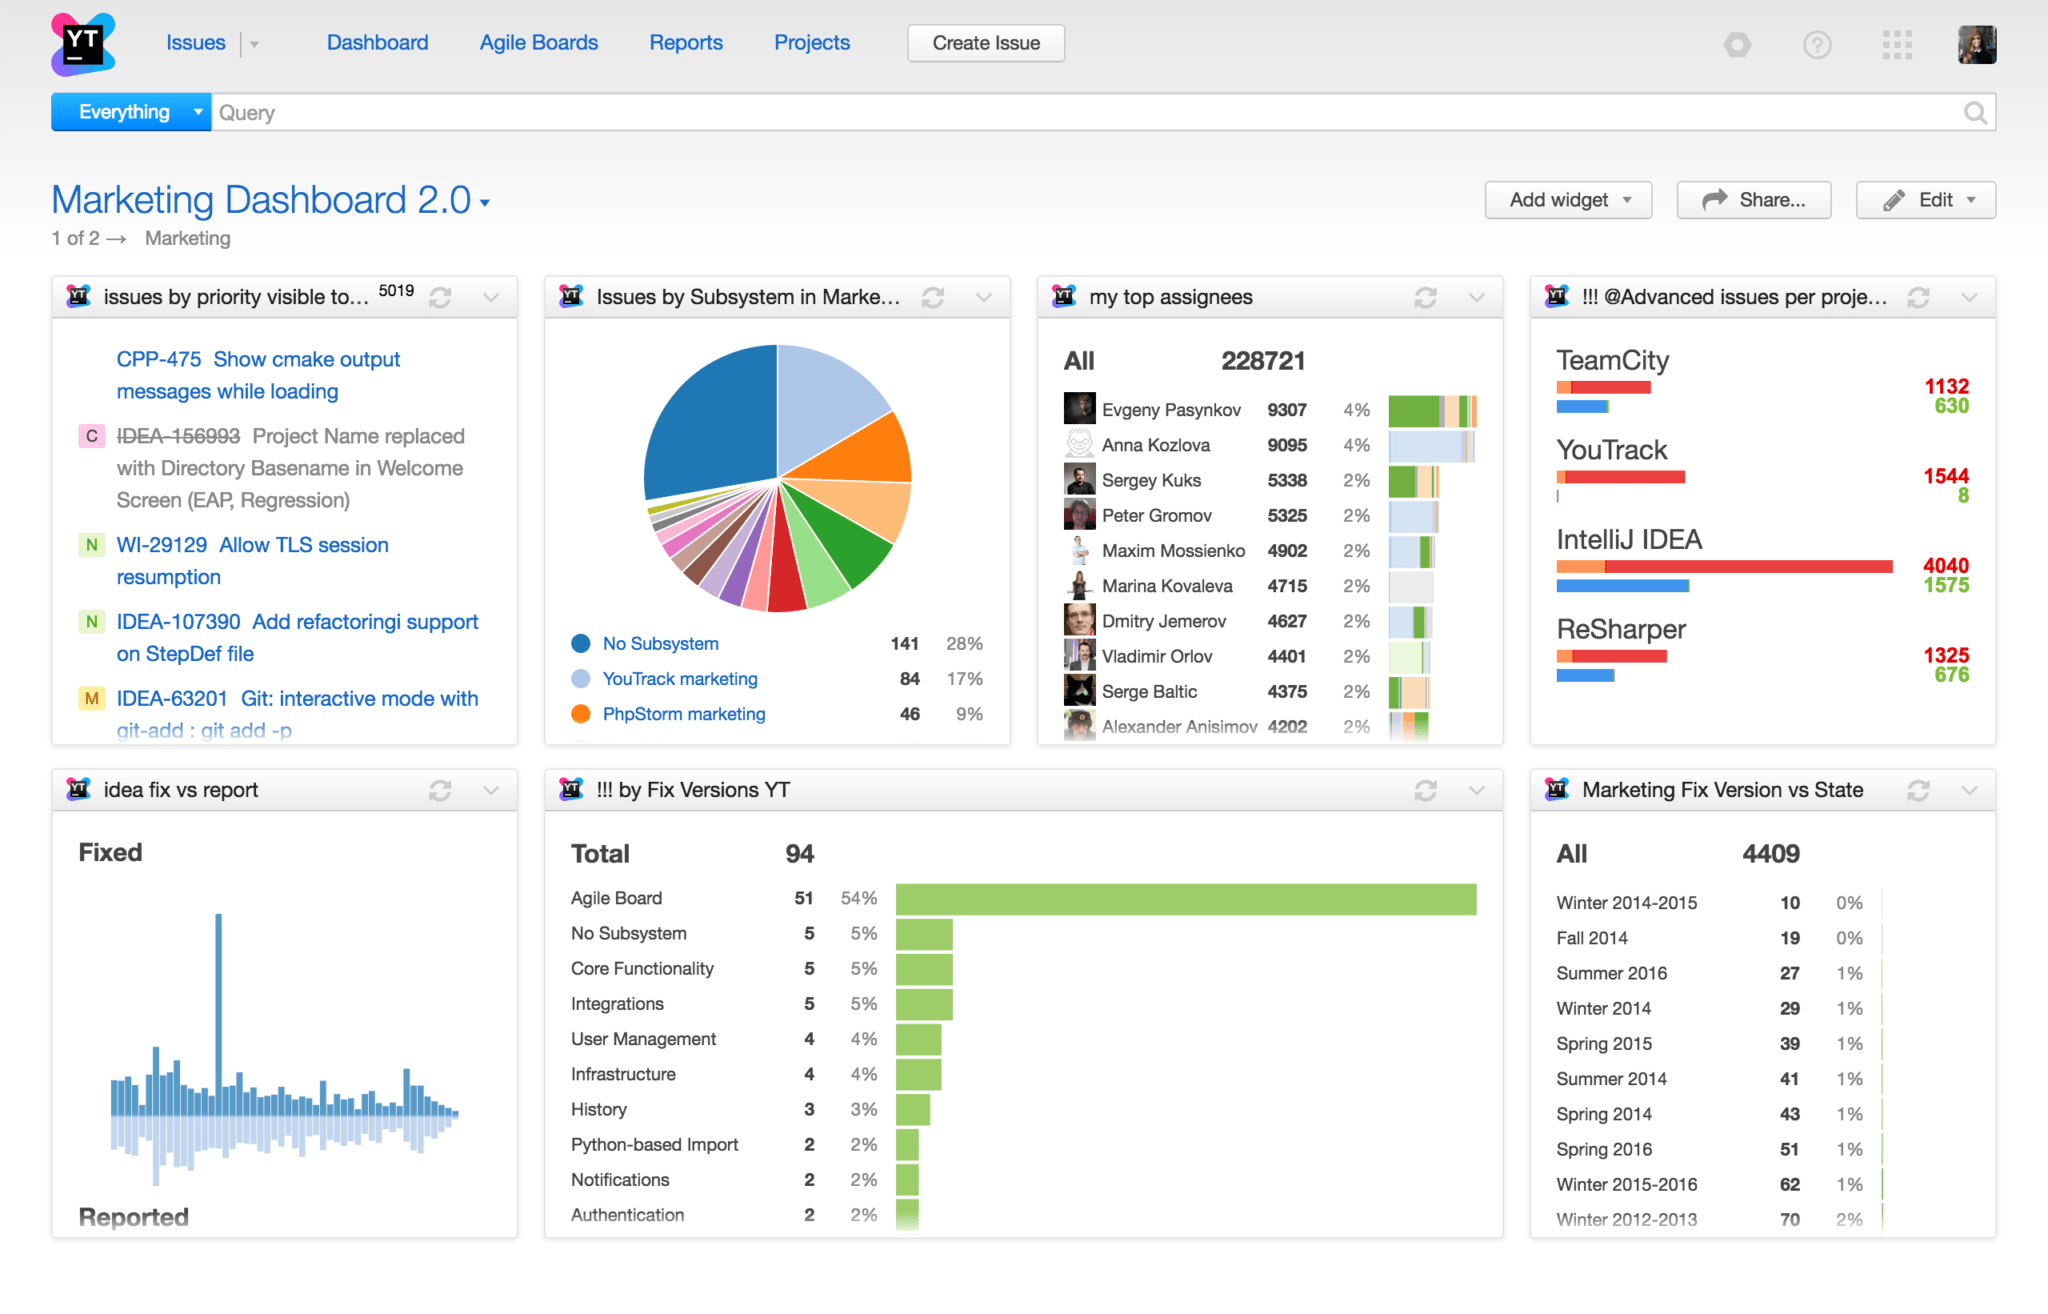
Task: Open issue CPP-475 link
Action: point(158,358)
